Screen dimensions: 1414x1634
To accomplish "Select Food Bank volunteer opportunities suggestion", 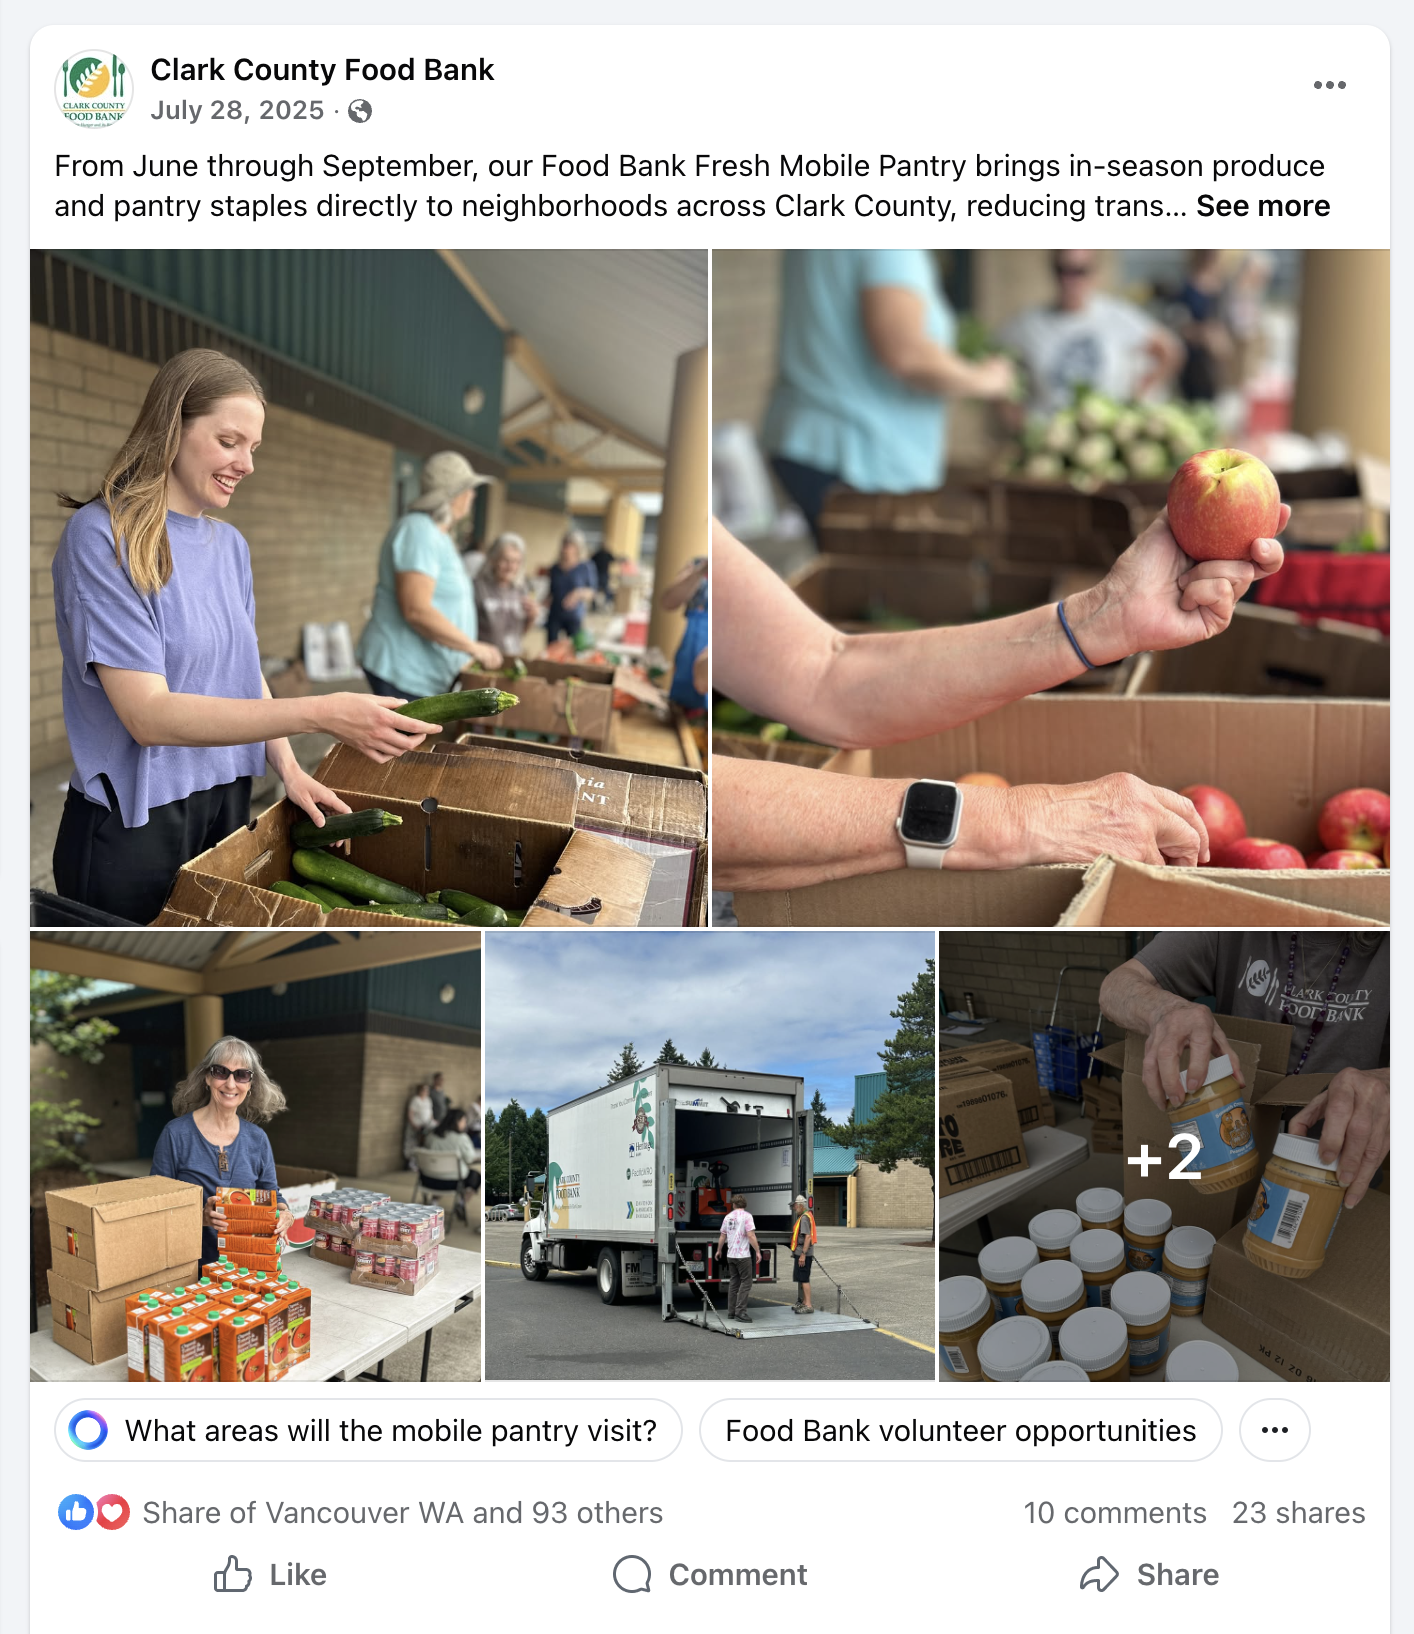I will coord(960,1430).
